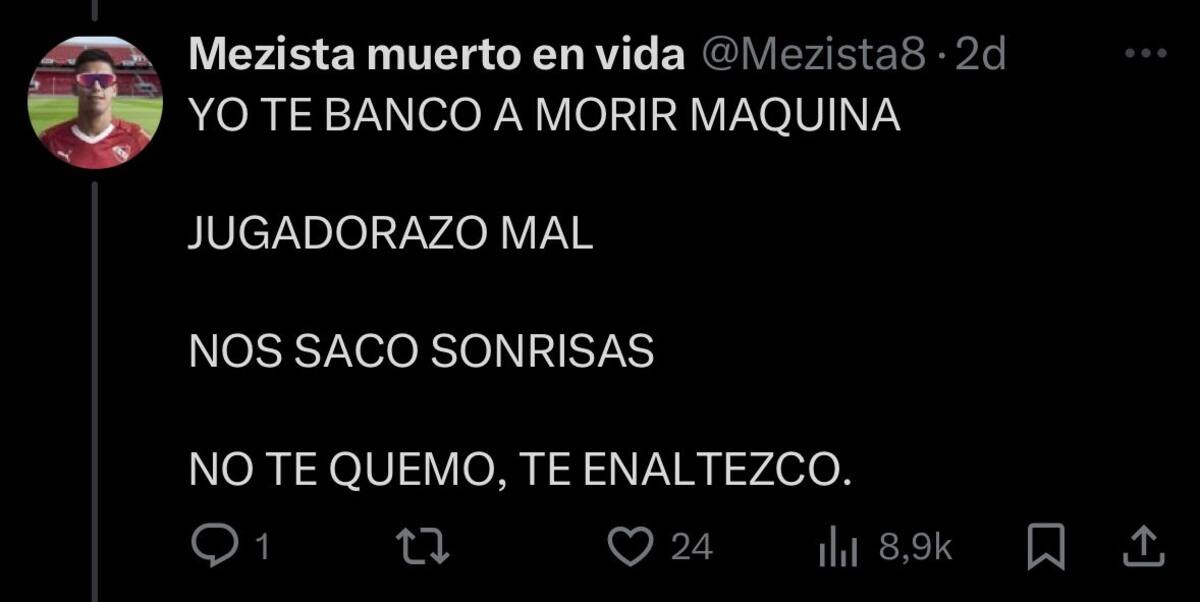Visit the Mezista muerto en vida display name

436,57
